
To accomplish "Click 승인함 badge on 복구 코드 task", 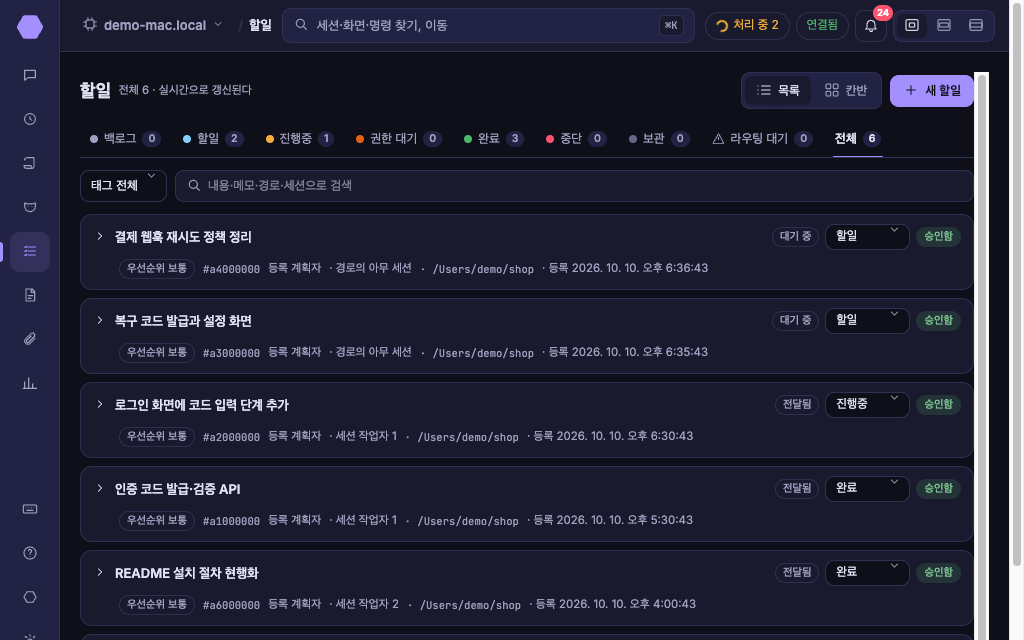I will pyautogui.click(x=938, y=320).
